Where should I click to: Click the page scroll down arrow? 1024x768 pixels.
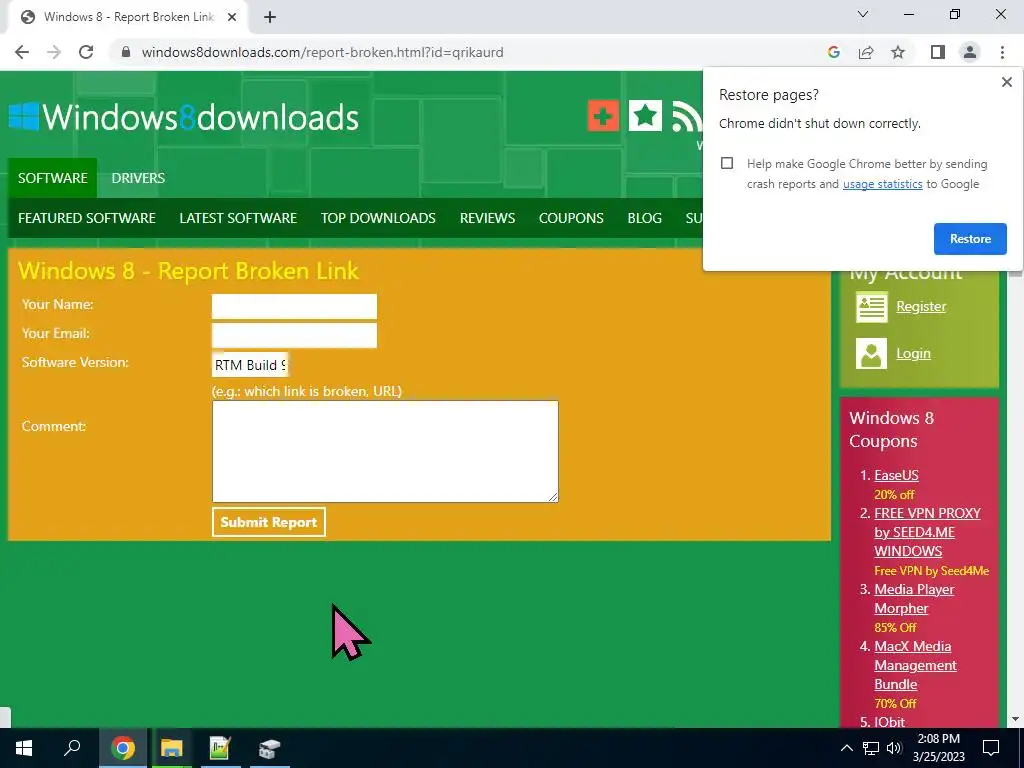point(1016,720)
